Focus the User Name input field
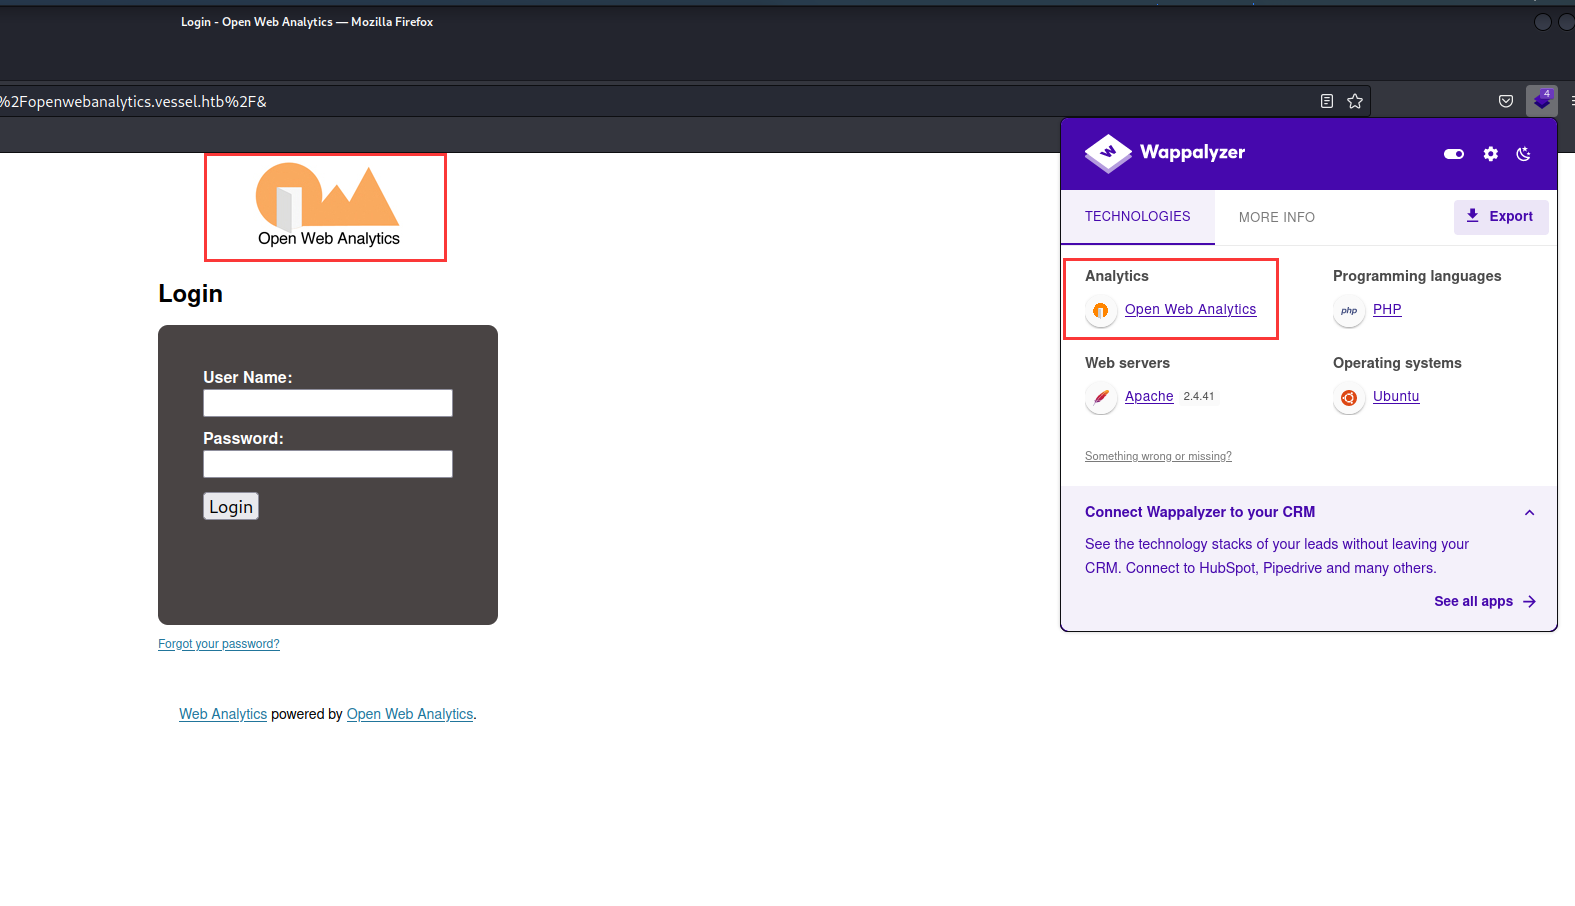 pos(328,403)
